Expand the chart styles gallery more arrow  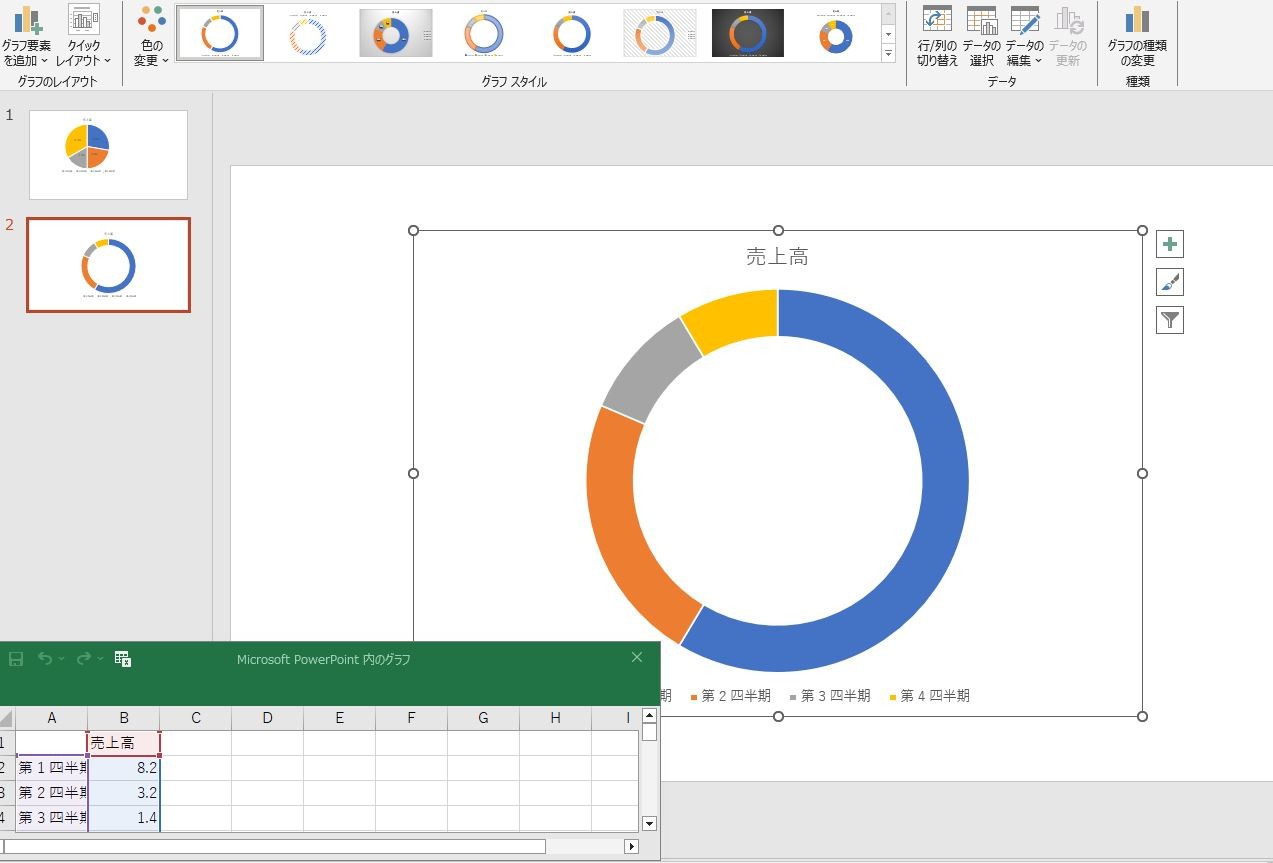pos(888,52)
